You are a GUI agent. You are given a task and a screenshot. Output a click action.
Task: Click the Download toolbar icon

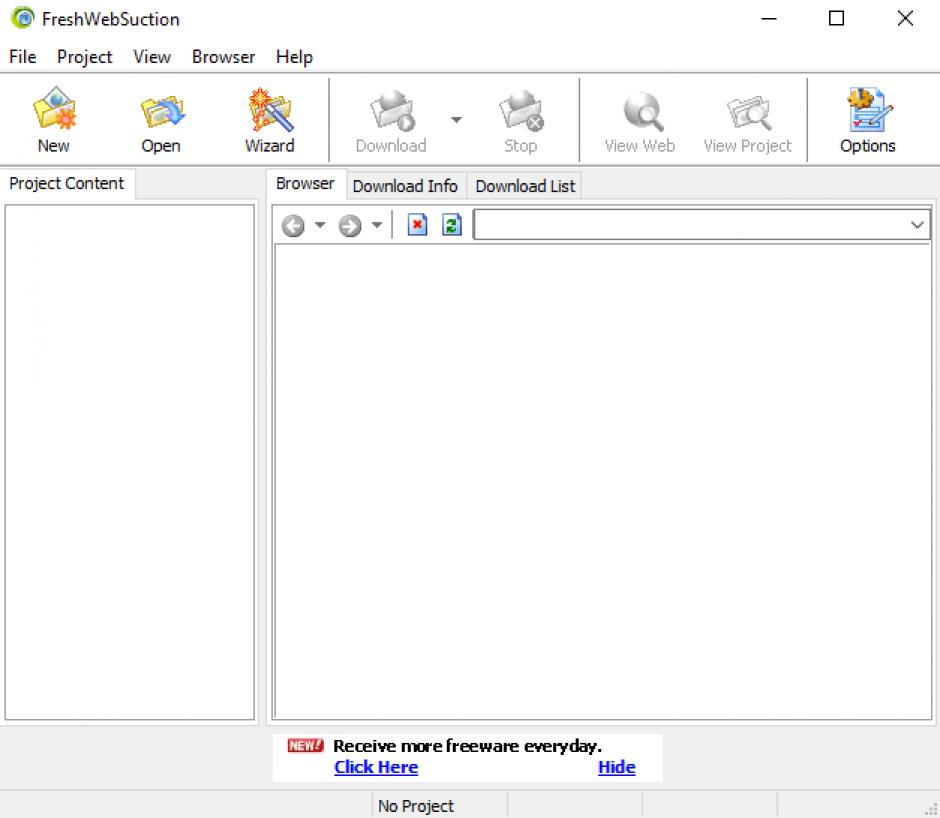(x=392, y=110)
